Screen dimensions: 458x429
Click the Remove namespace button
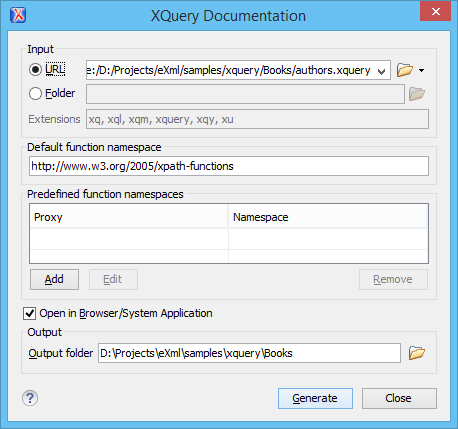click(393, 279)
